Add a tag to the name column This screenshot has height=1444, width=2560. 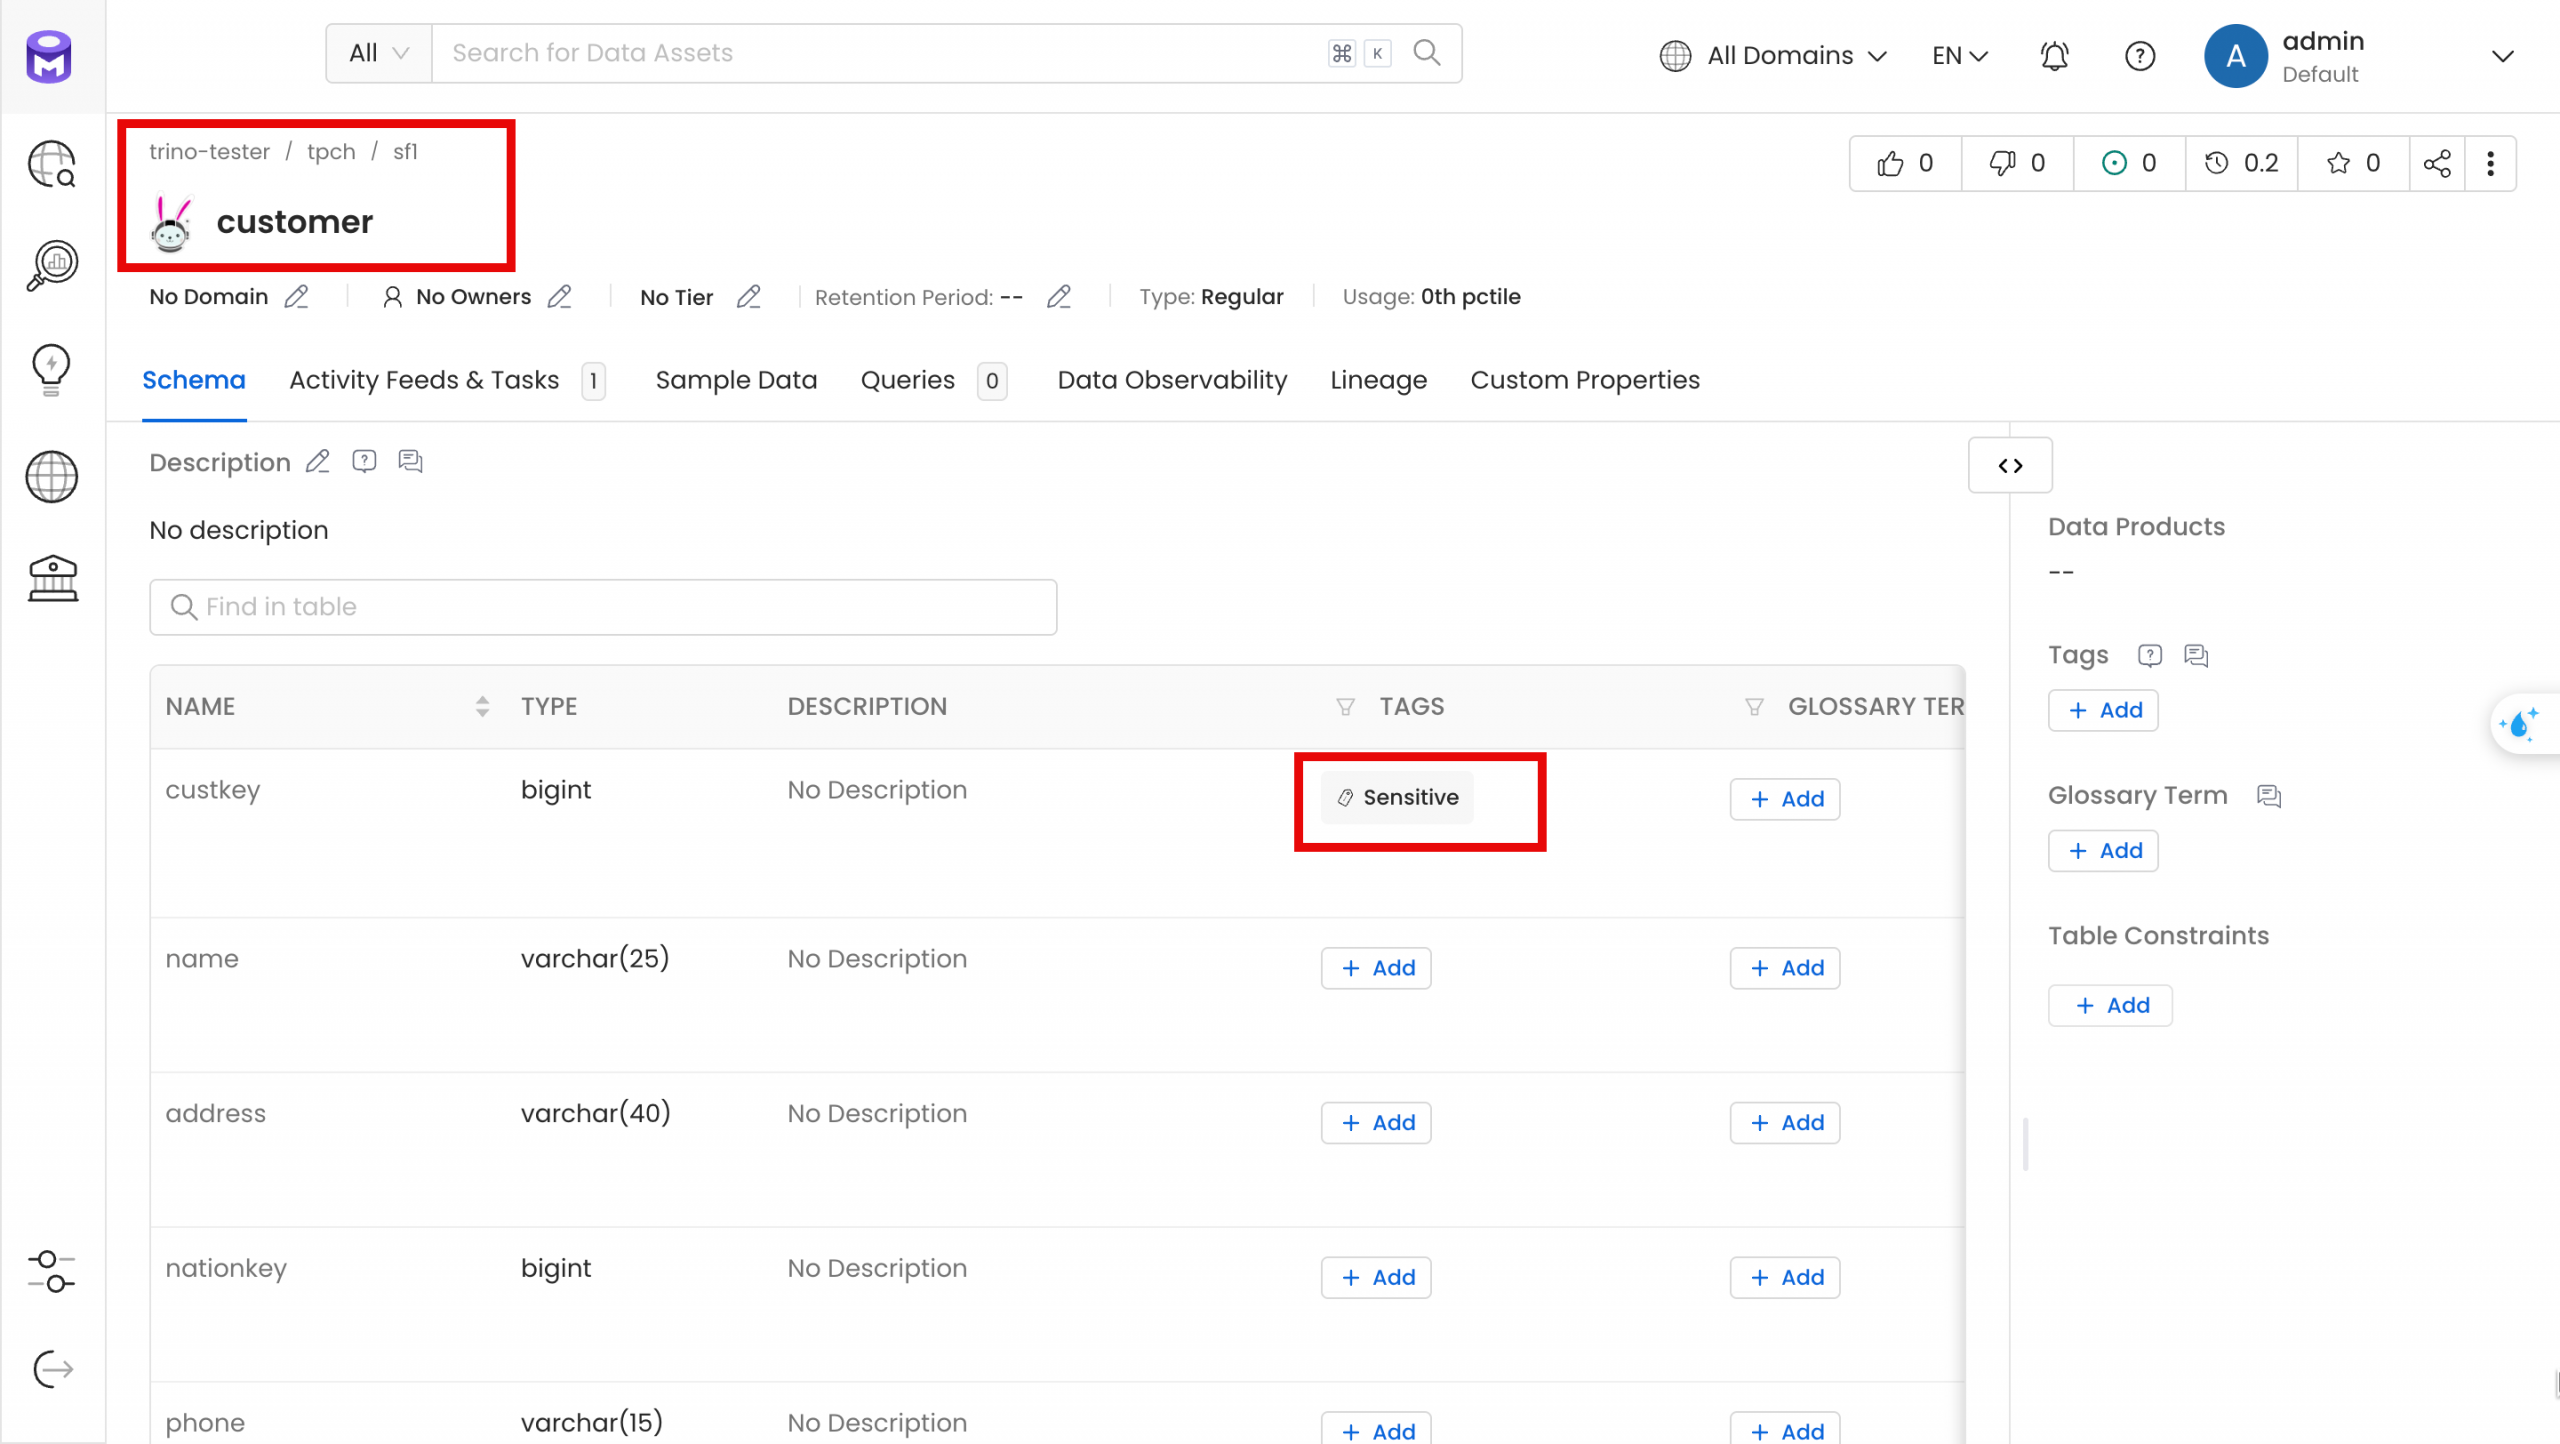tap(1376, 968)
